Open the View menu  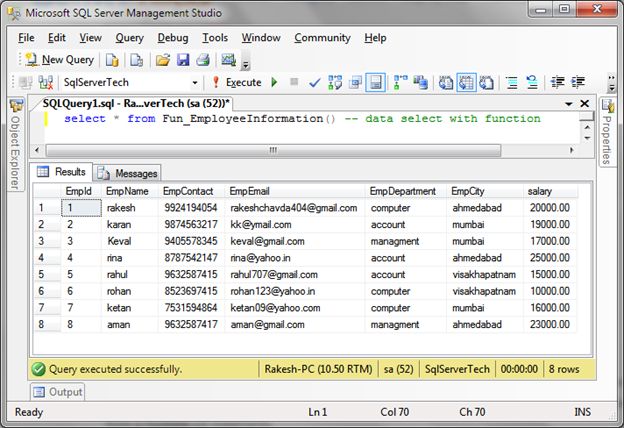pyautogui.click(x=90, y=38)
